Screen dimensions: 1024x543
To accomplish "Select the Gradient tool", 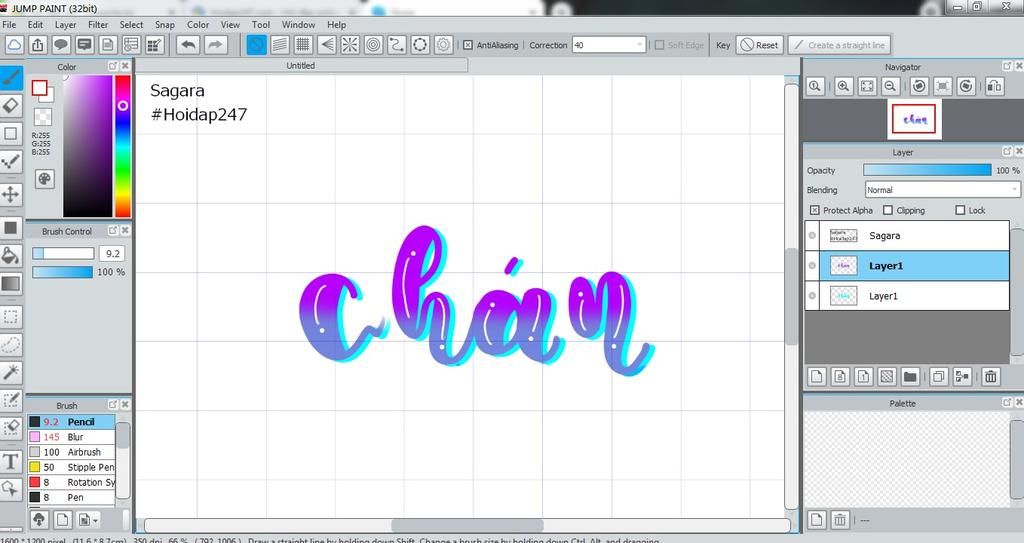I will (x=11, y=284).
